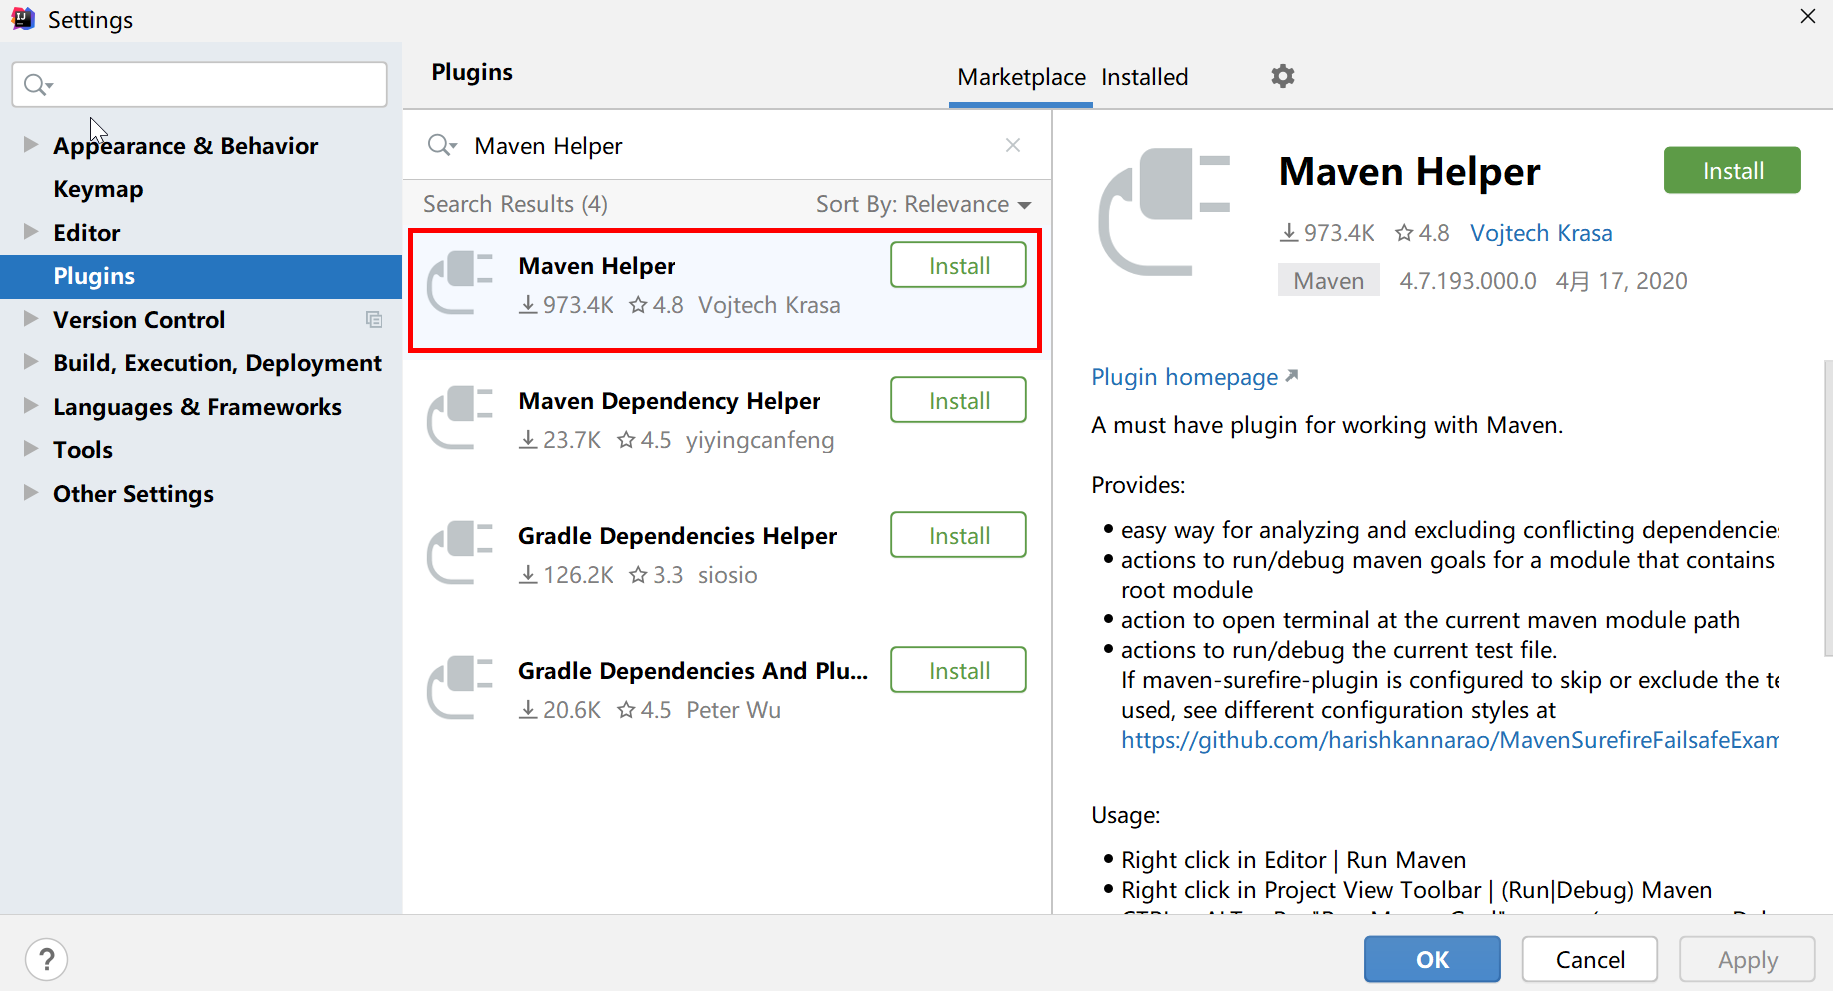
Task: Expand Languages & Frameworks node
Action: (x=31, y=406)
